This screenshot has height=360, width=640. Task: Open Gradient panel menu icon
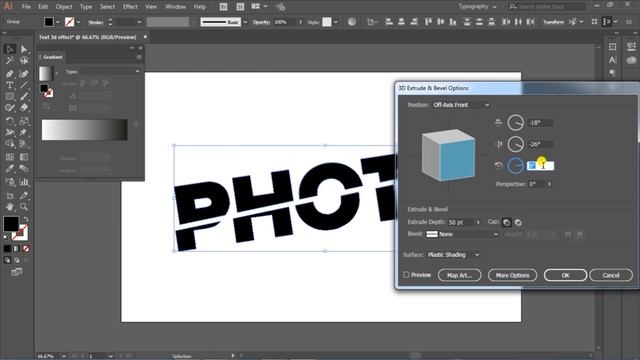tap(139, 57)
